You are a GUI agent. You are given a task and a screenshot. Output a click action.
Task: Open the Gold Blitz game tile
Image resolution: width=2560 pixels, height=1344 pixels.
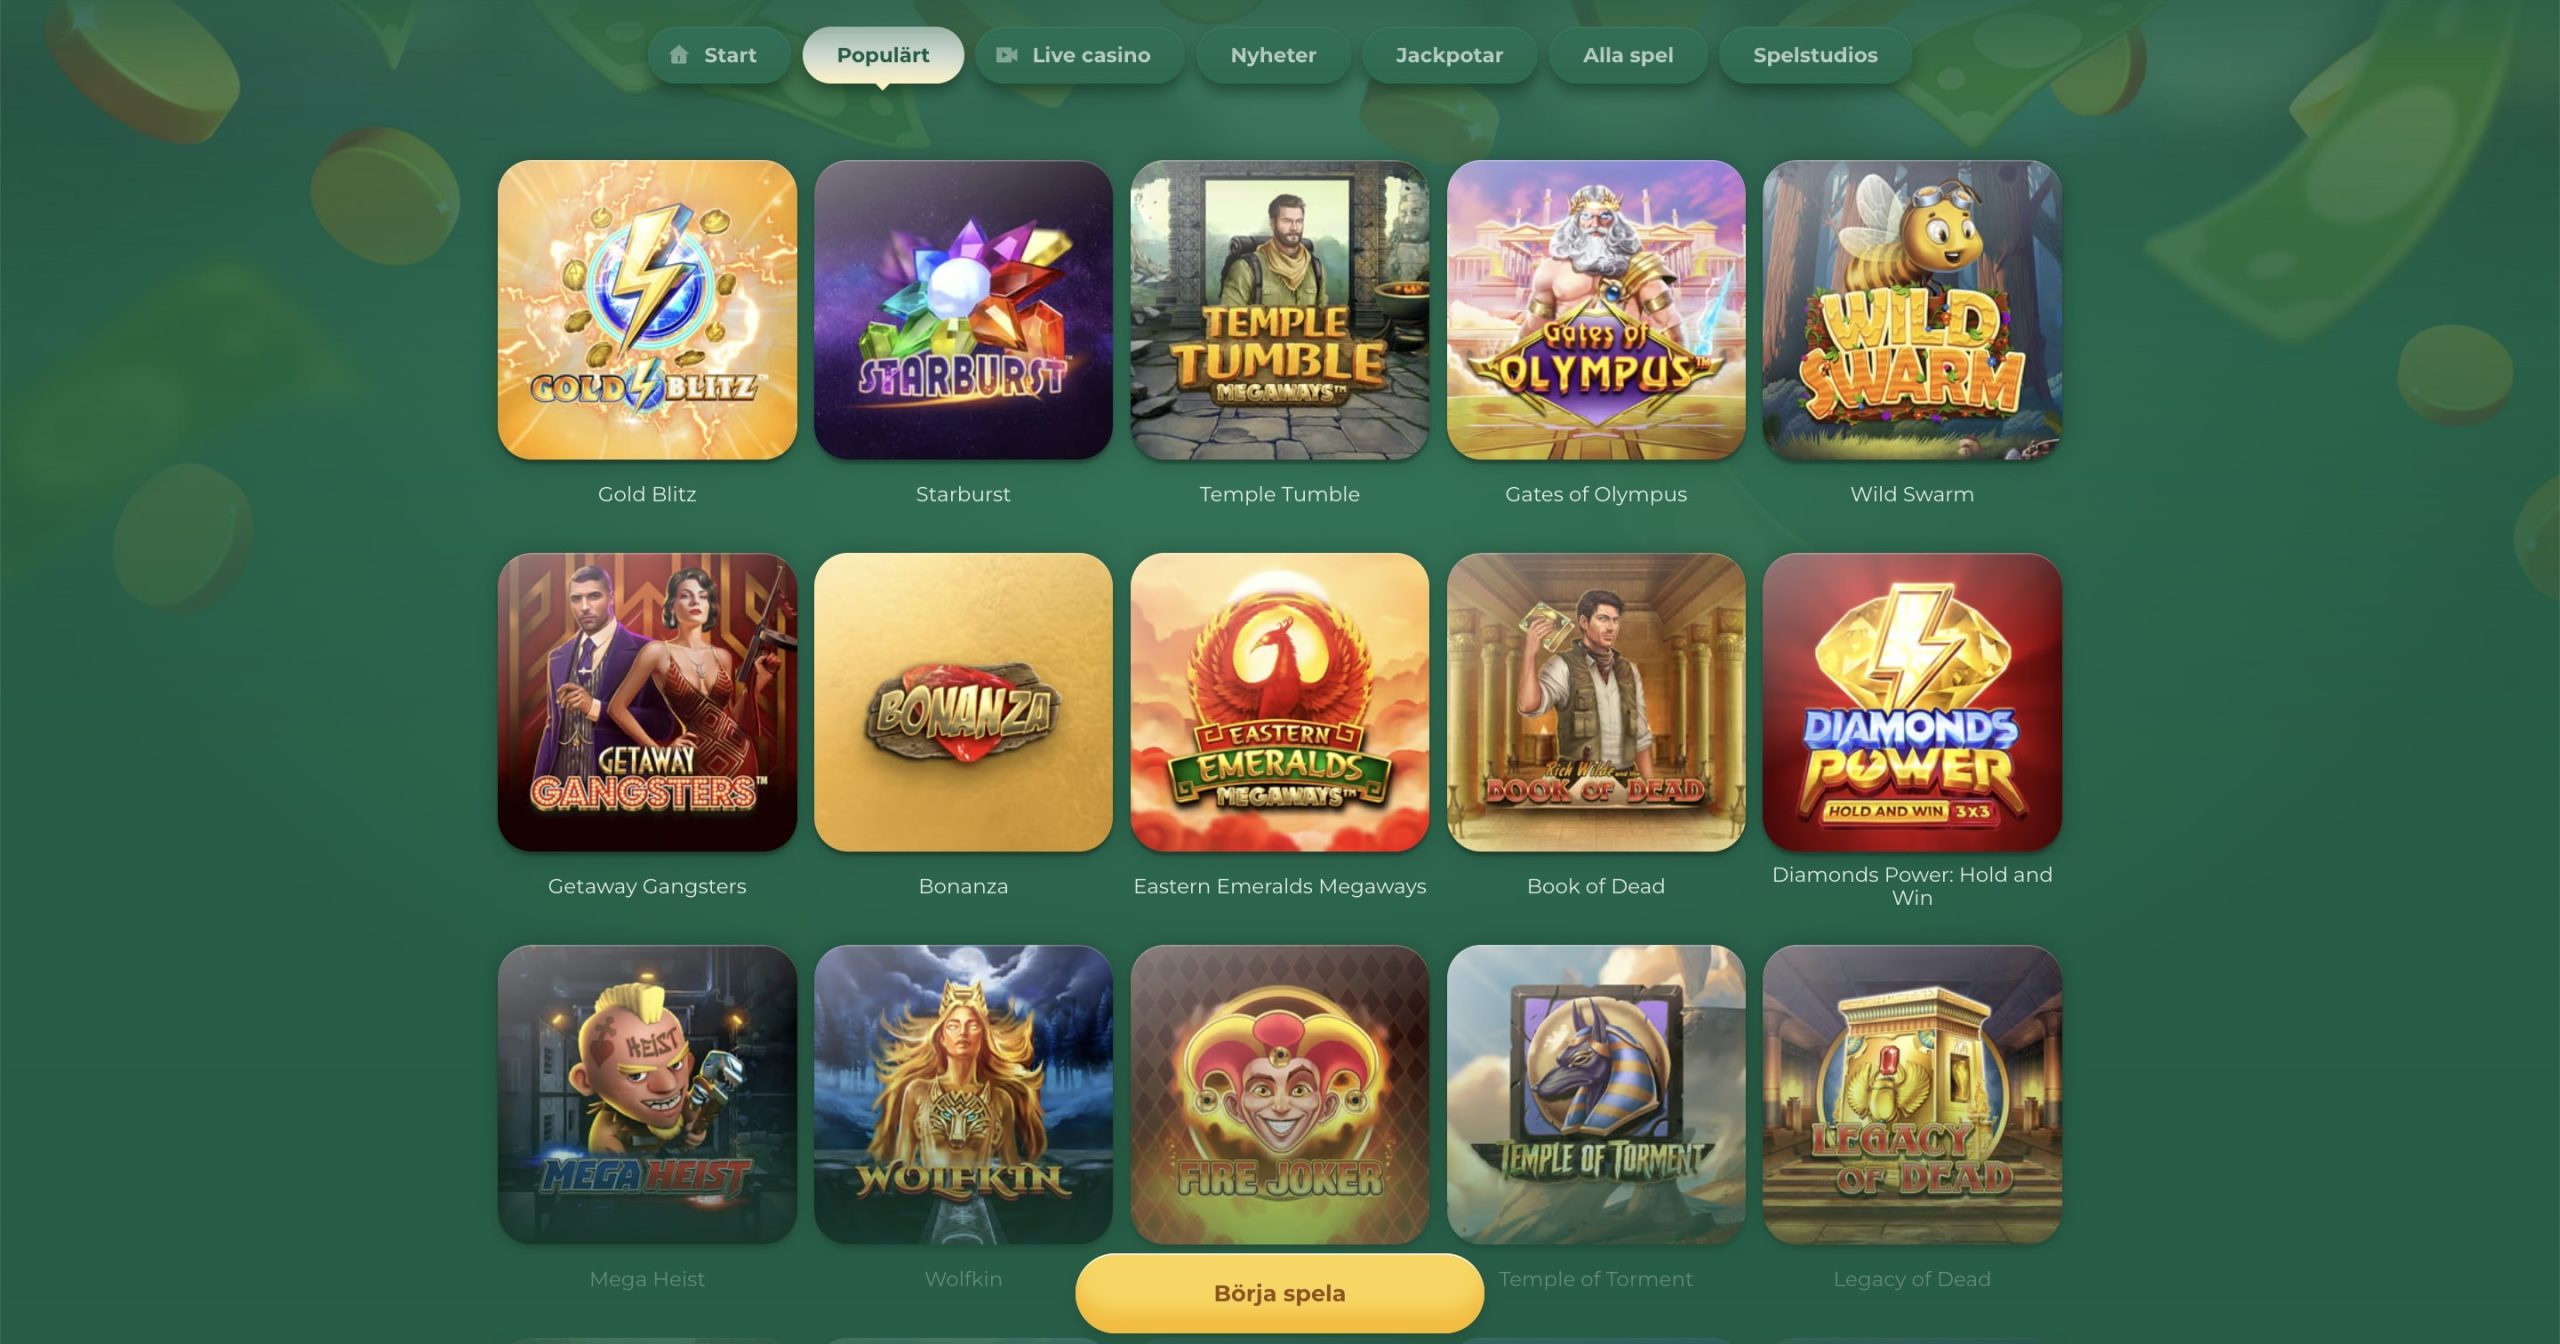647,310
